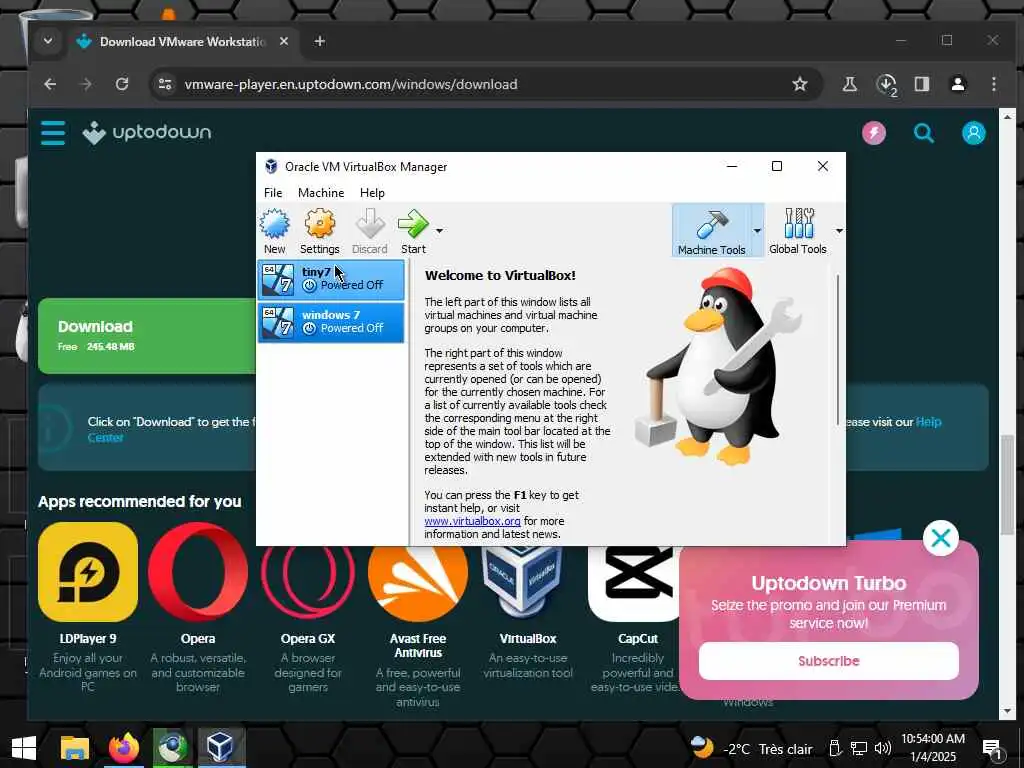Select Global Tools in VirtualBox
Image resolution: width=1024 pixels, height=768 pixels.
pyautogui.click(x=797, y=231)
